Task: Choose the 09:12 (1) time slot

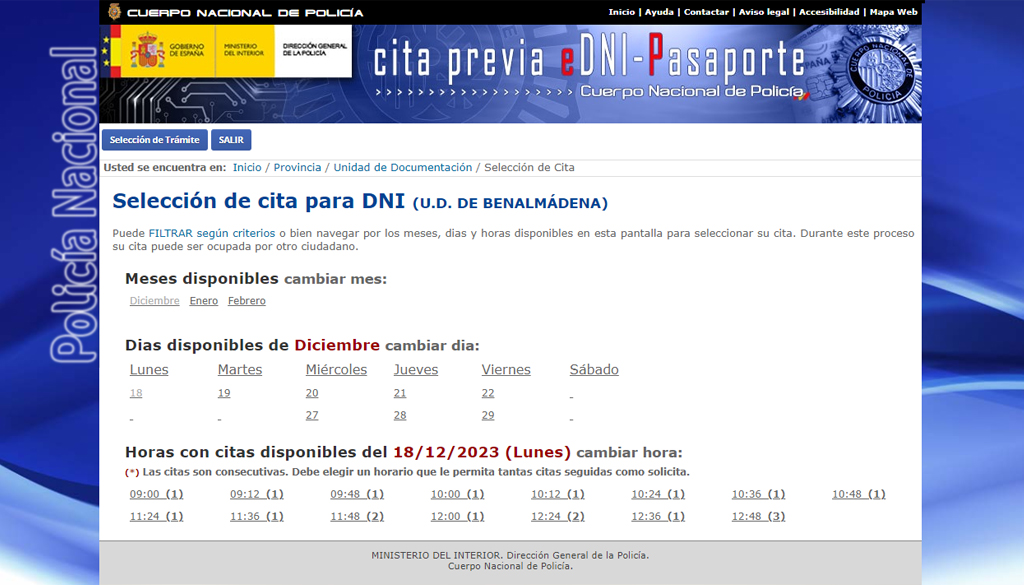Action: point(257,494)
